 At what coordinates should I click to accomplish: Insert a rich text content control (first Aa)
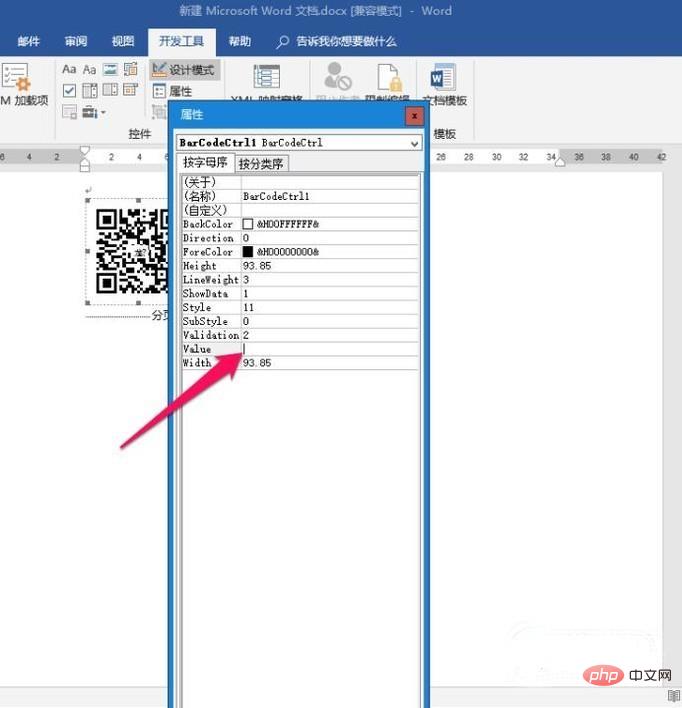pos(69,70)
